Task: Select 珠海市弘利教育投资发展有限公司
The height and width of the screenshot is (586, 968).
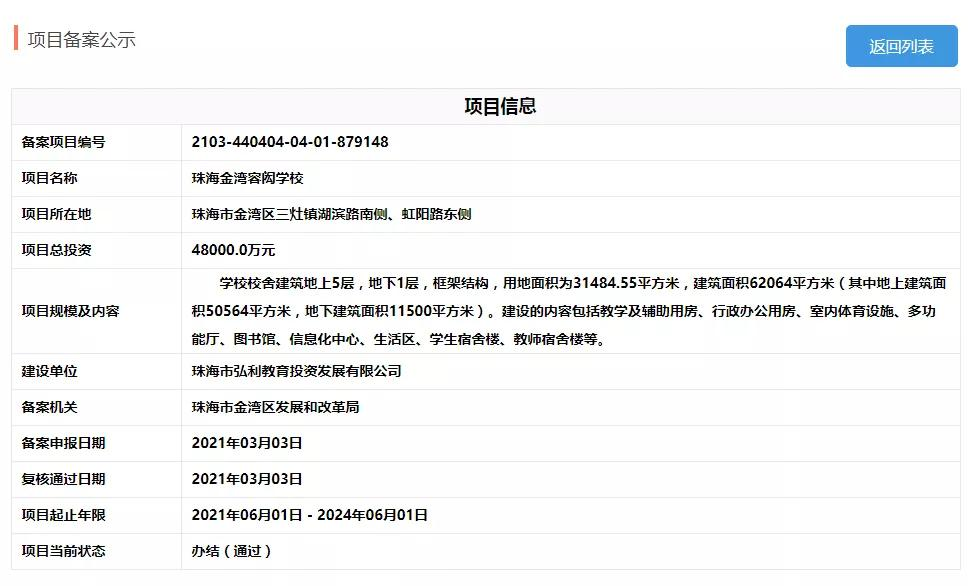Action: pyautogui.click(x=297, y=371)
